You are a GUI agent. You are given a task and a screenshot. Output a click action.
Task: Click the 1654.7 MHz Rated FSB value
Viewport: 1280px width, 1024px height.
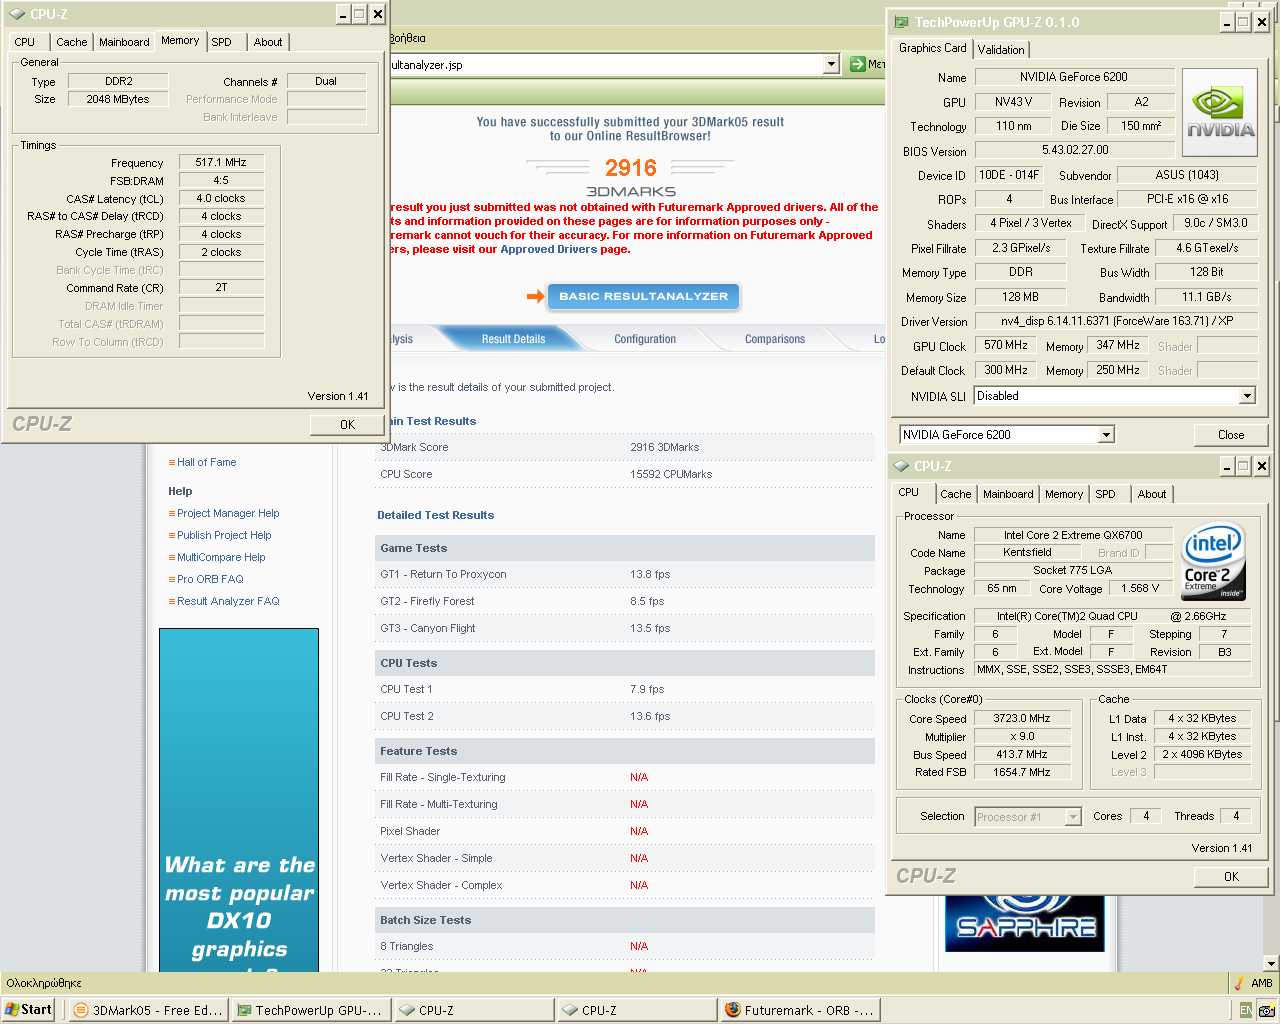pos(1022,772)
